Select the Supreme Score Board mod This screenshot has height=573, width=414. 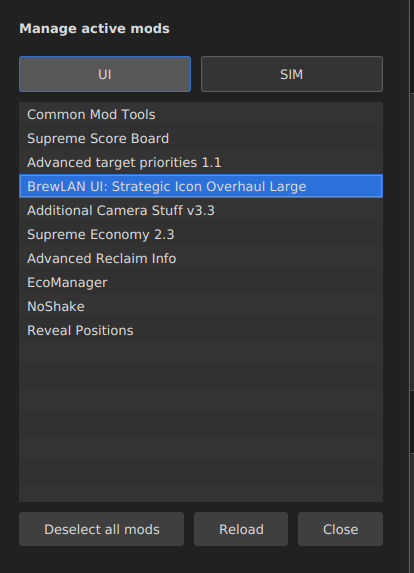(x=201, y=138)
